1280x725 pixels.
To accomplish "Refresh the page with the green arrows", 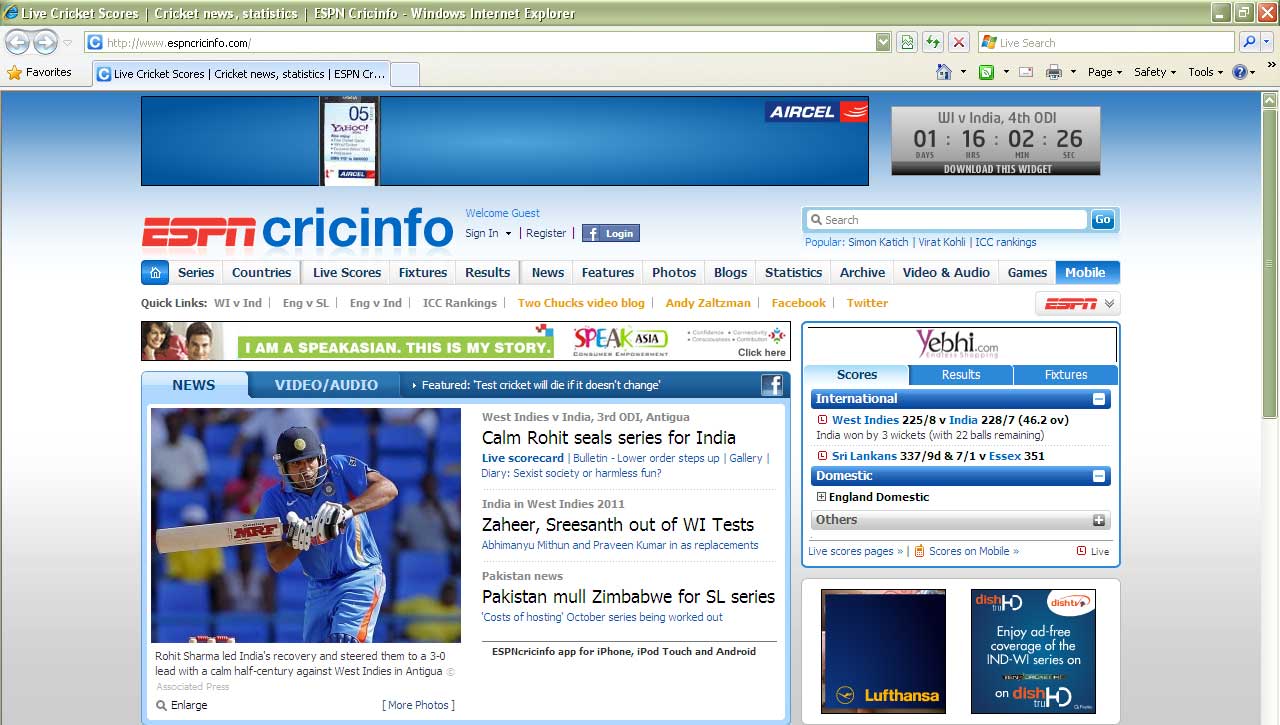I will pyautogui.click(x=932, y=42).
